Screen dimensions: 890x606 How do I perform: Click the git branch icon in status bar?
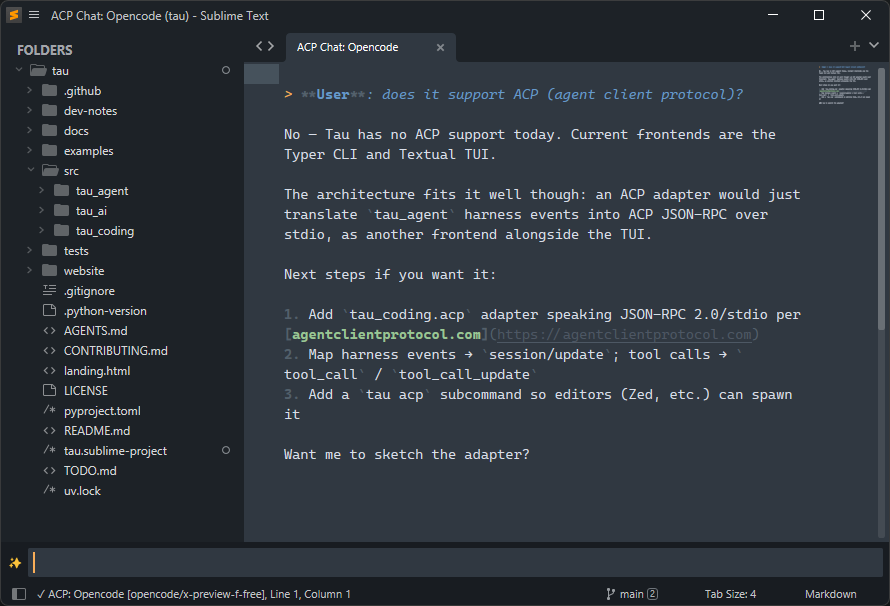click(610, 594)
